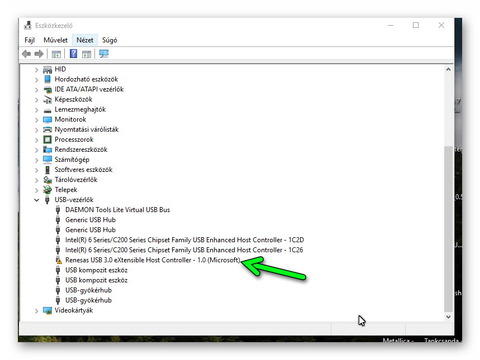This screenshot has width=480, height=360.
Task: Close the Eszközkezelő window
Action: (x=441, y=25)
